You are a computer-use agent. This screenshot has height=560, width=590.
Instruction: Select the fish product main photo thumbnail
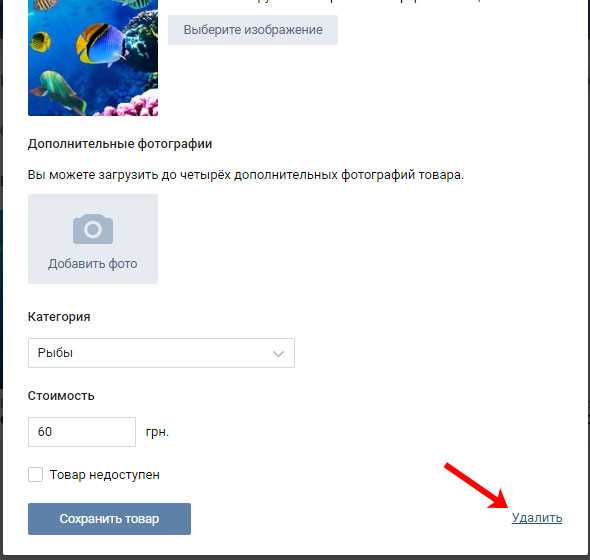click(x=93, y=58)
